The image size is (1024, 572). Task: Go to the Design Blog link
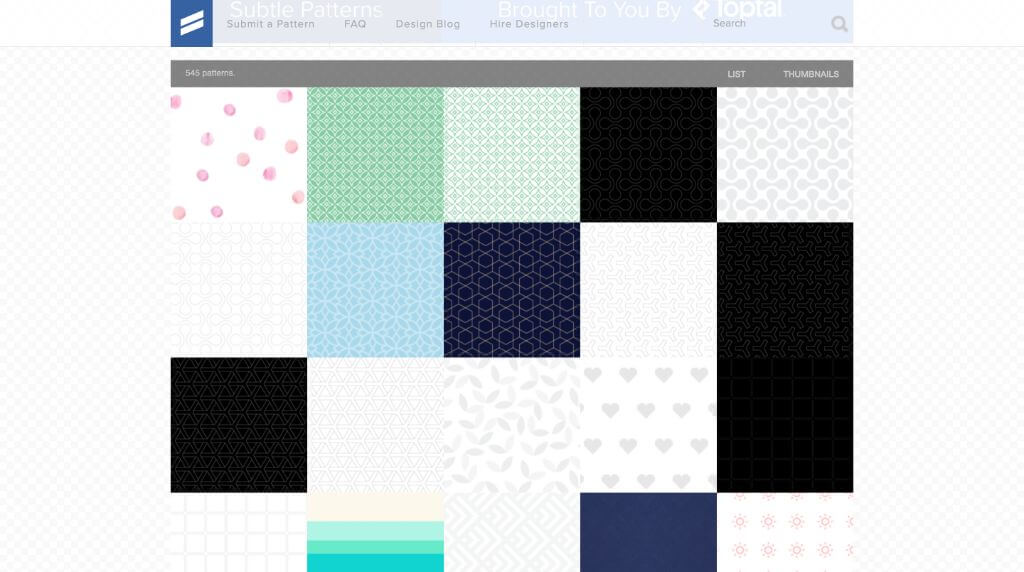(x=428, y=24)
